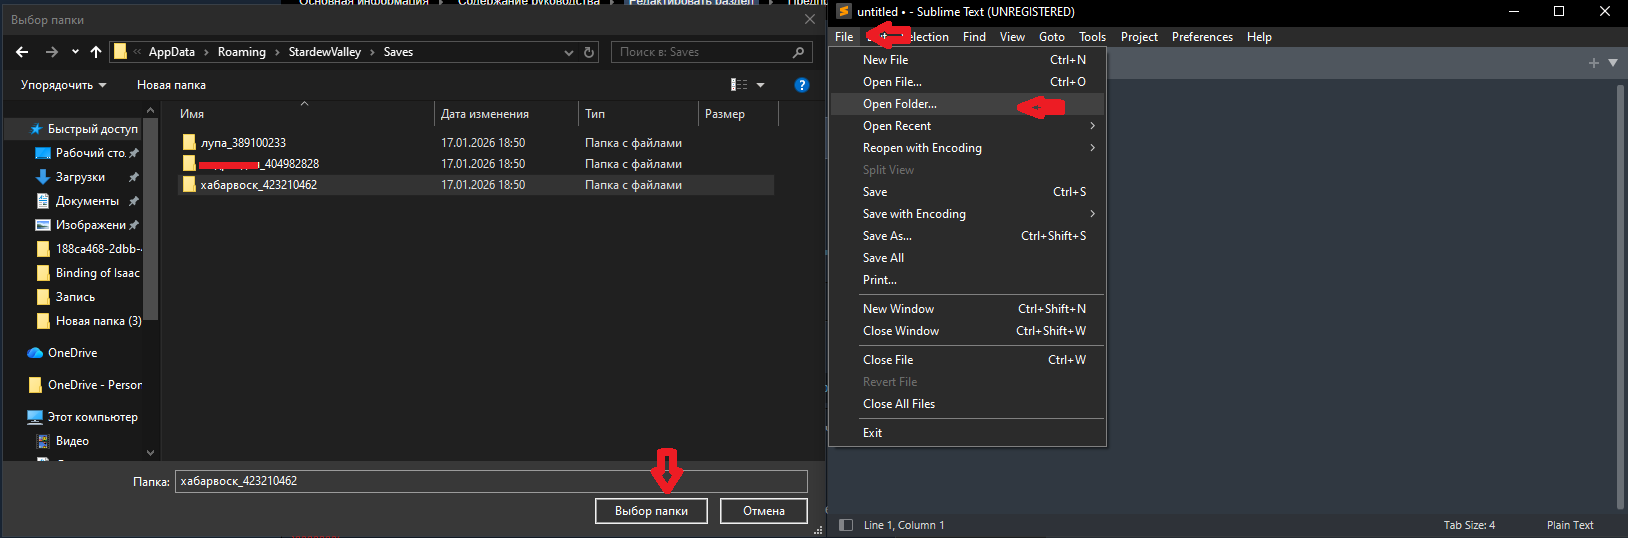1628x538 pixels.
Task: Click the Sublime Text app logo in title bar
Action: (844, 11)
